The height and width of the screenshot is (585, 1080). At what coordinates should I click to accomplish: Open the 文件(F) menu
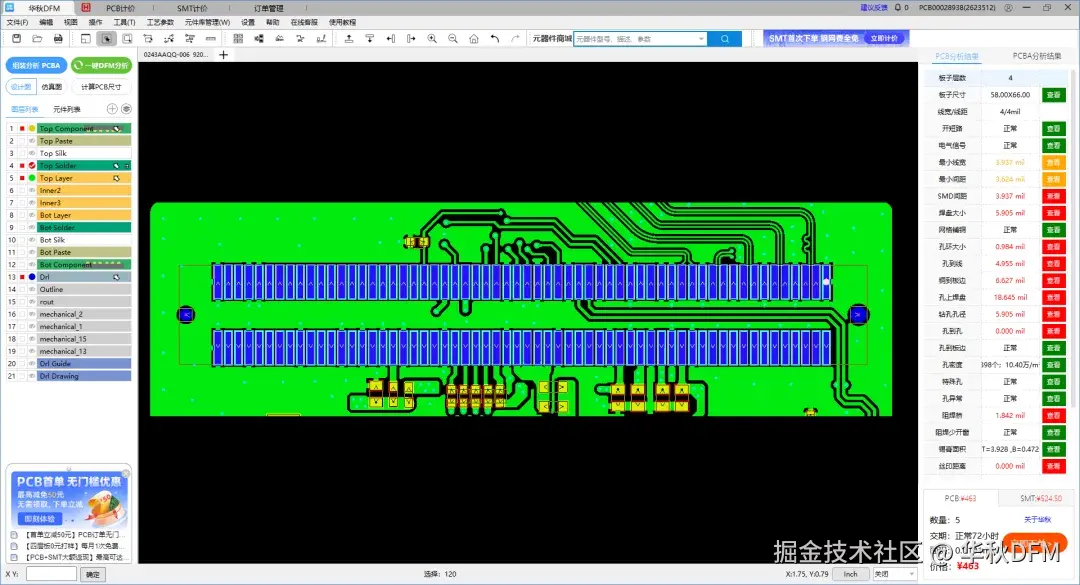pos(17,22)
